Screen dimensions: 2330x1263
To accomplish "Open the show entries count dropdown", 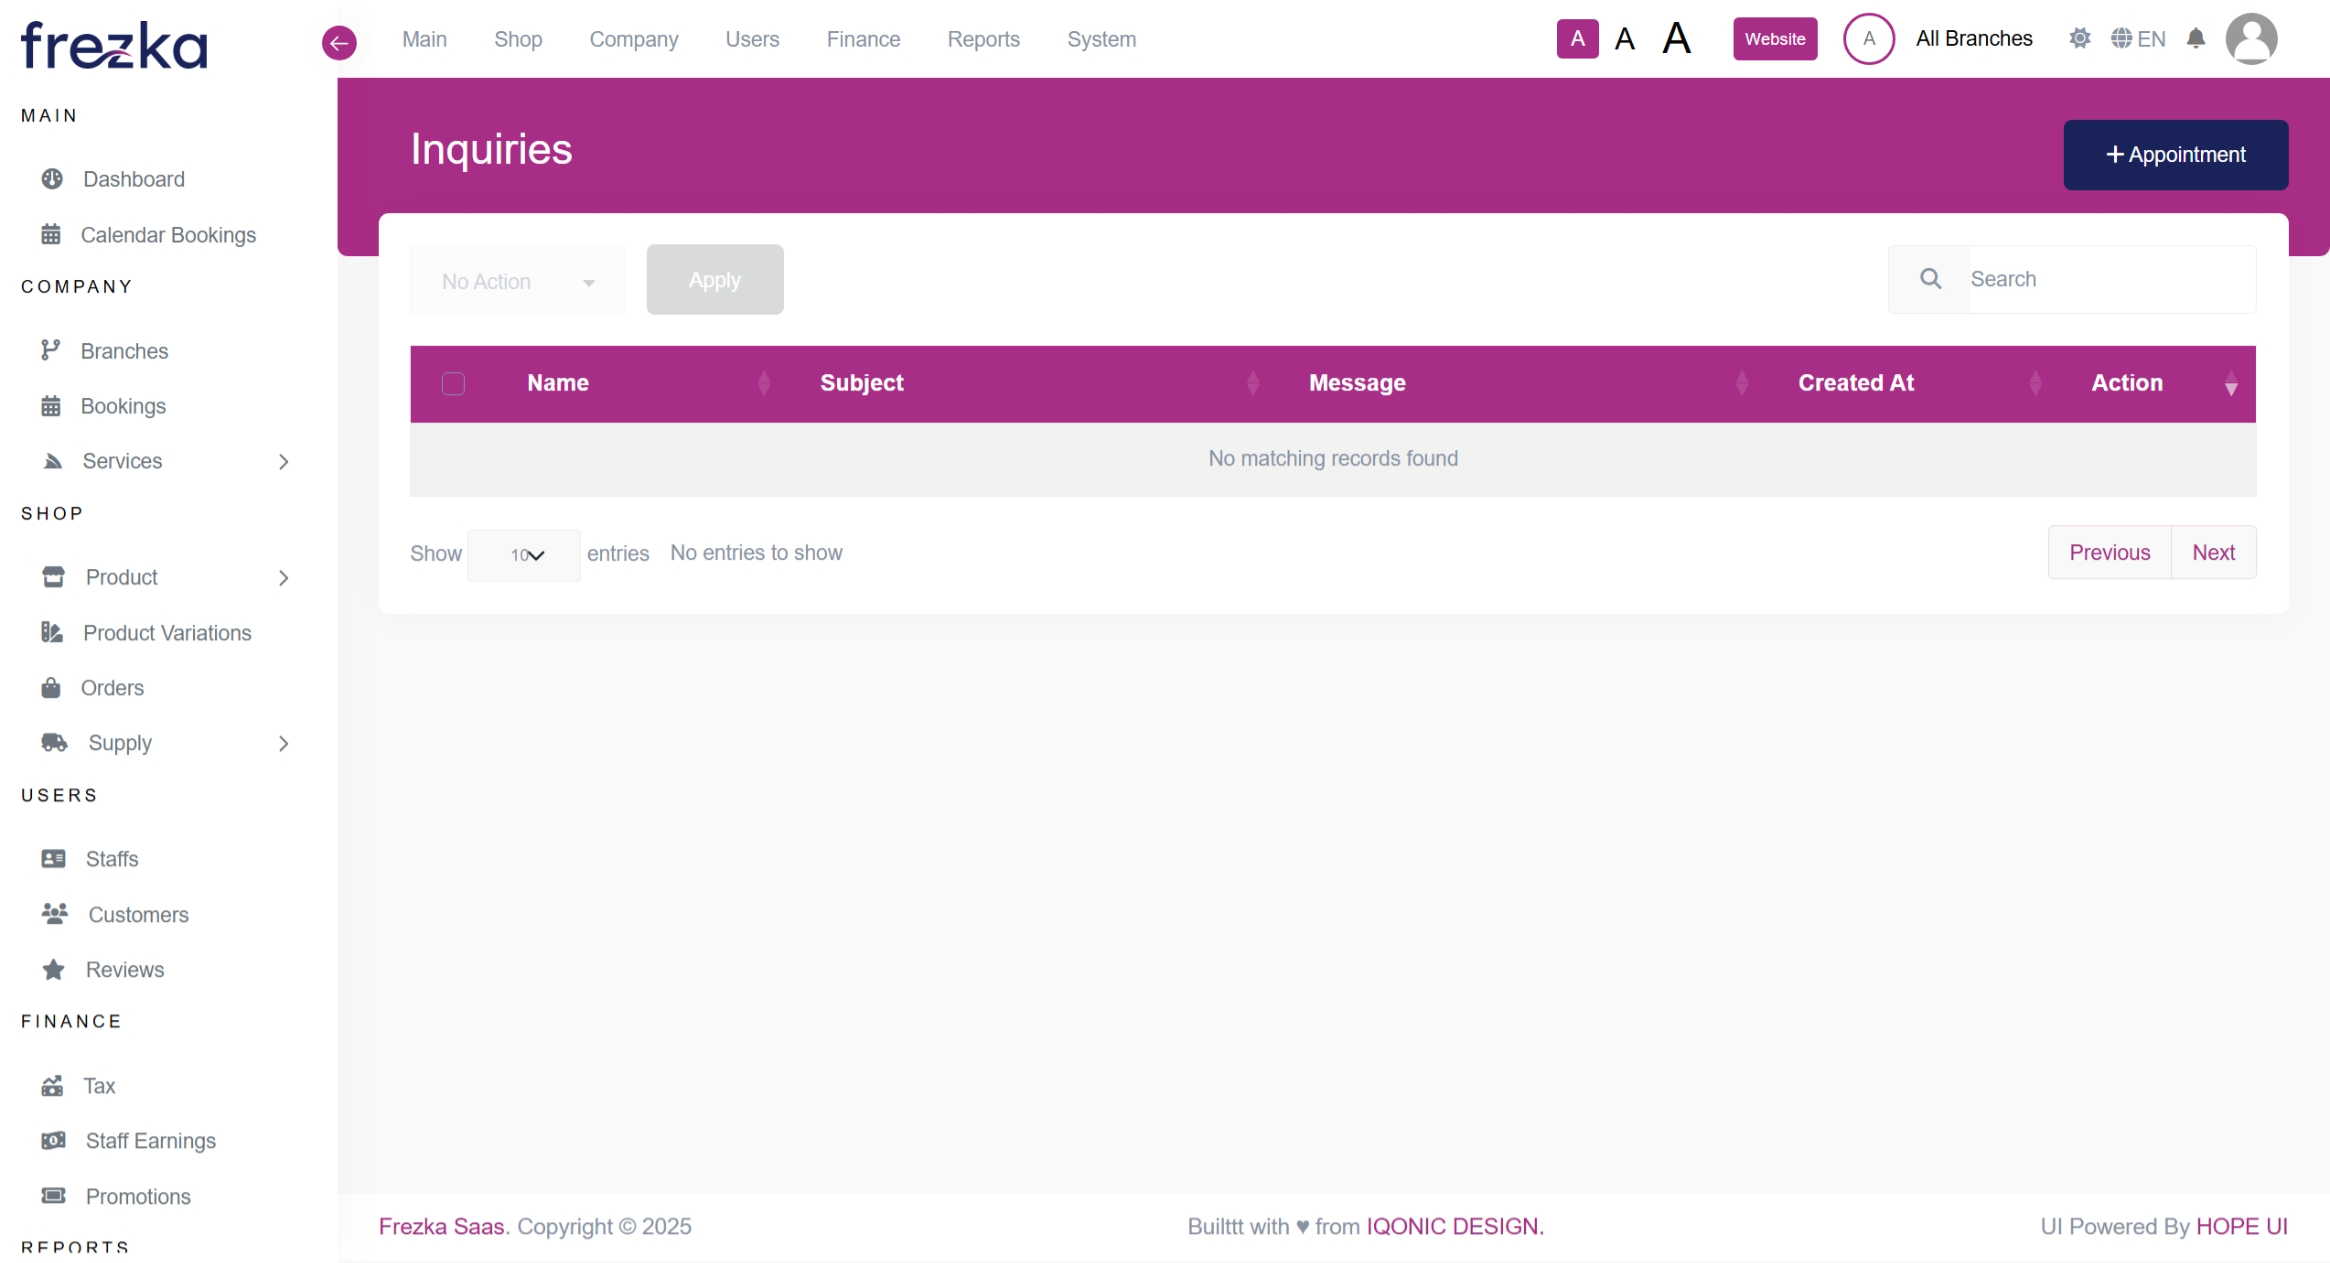I will pyautogui.click(x=525, y=555).
